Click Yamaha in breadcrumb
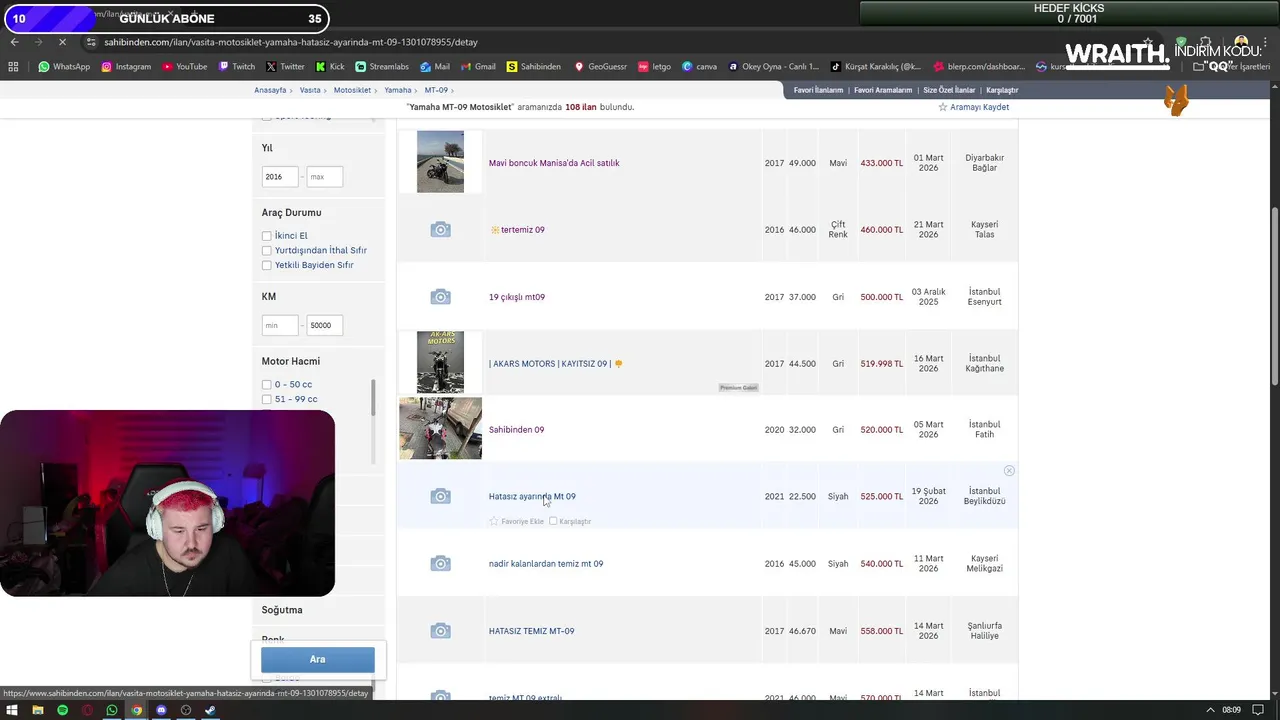Viewport: 1280px width, 720px height. 397,90
